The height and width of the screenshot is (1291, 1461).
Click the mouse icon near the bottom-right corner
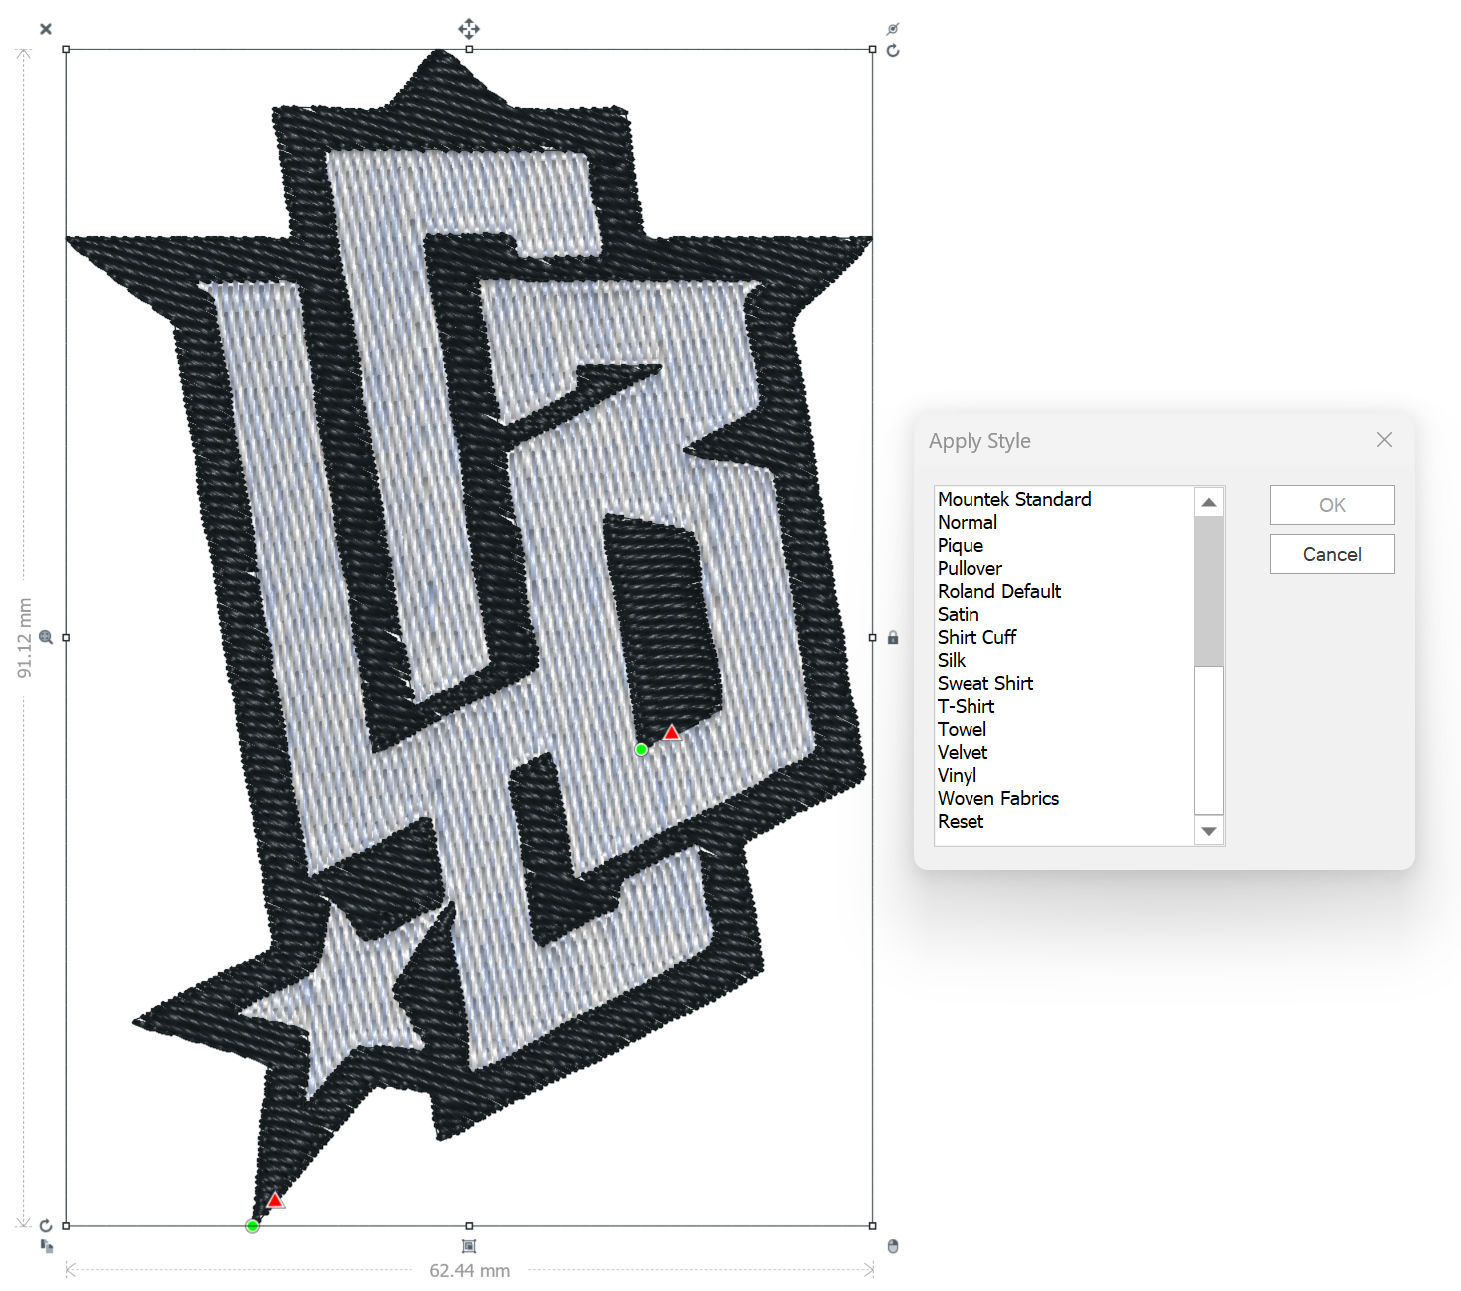pyautogui.click(x=893, y=1246)
